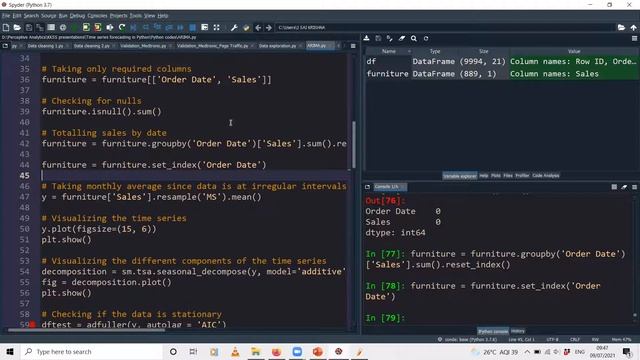Sort variables by Name column header
This screenshot has width=640, height=360.
tap(389, 51)
